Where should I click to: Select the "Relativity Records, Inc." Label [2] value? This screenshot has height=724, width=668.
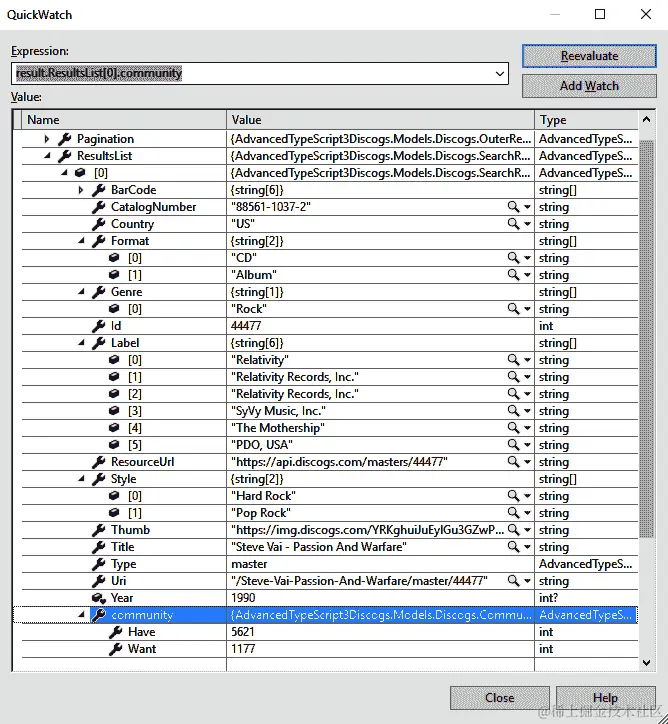coord(295,394)
